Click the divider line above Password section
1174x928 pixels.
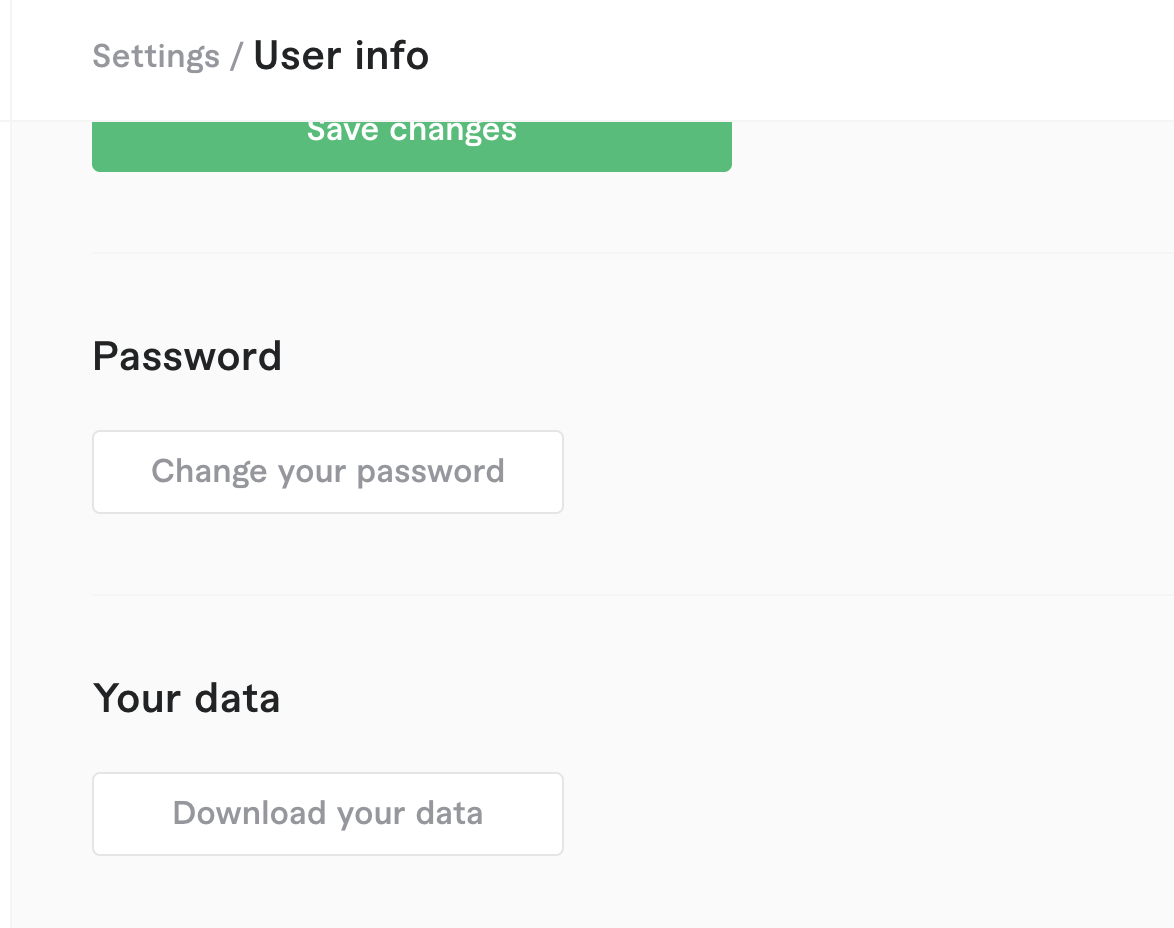[600, 253]
